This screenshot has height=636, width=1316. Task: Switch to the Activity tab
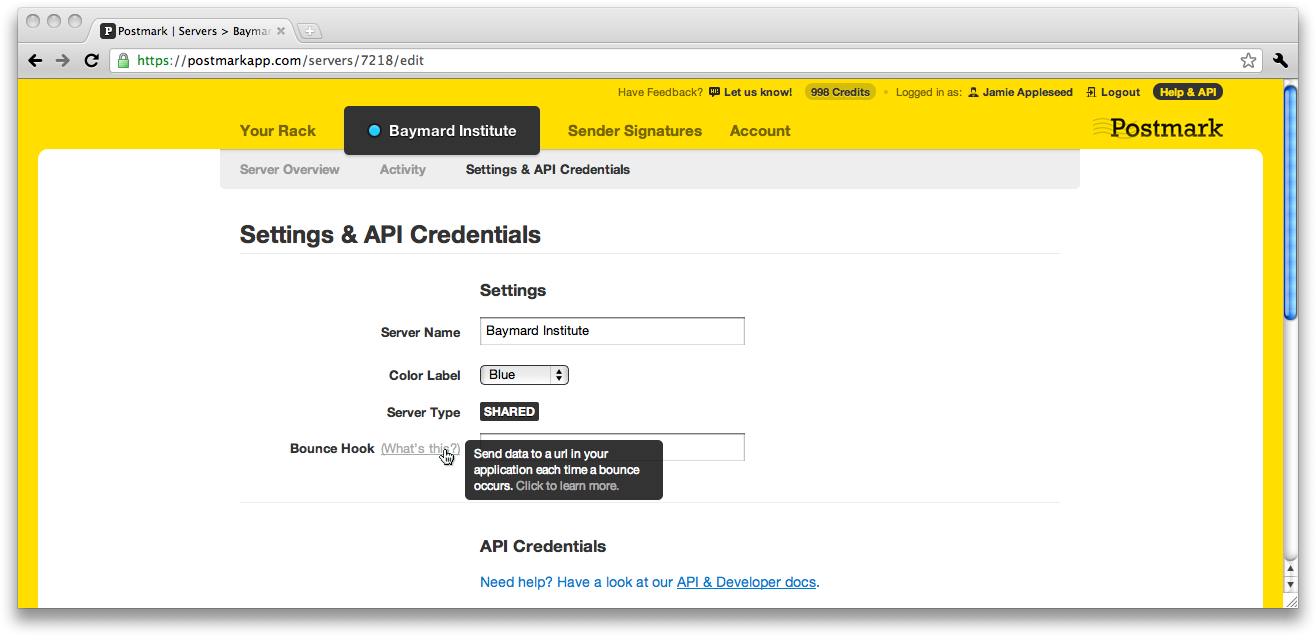(x=402, y=169)
